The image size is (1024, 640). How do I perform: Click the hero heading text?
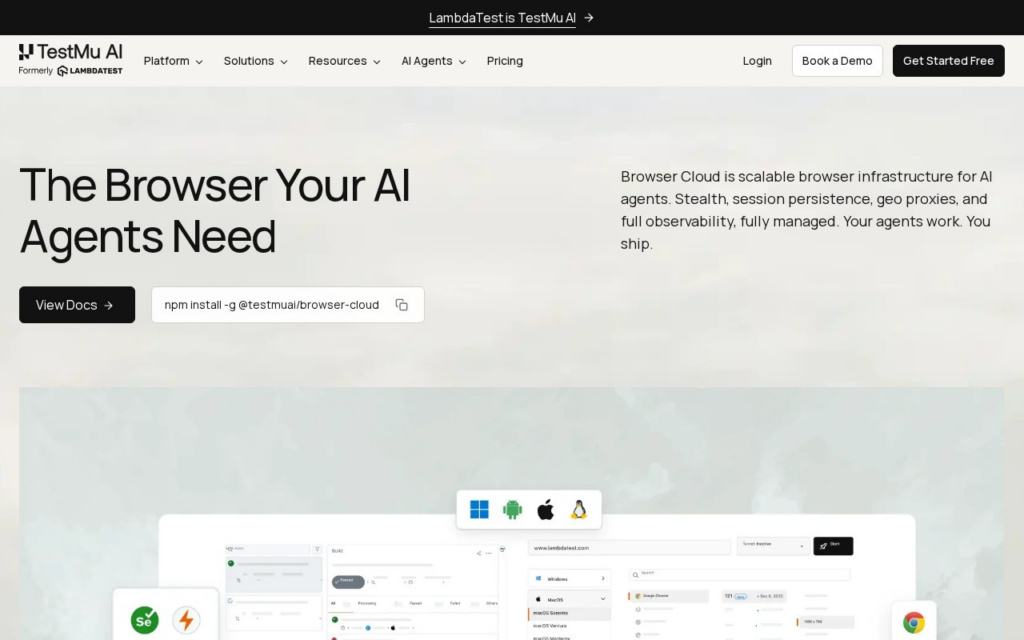215,210
